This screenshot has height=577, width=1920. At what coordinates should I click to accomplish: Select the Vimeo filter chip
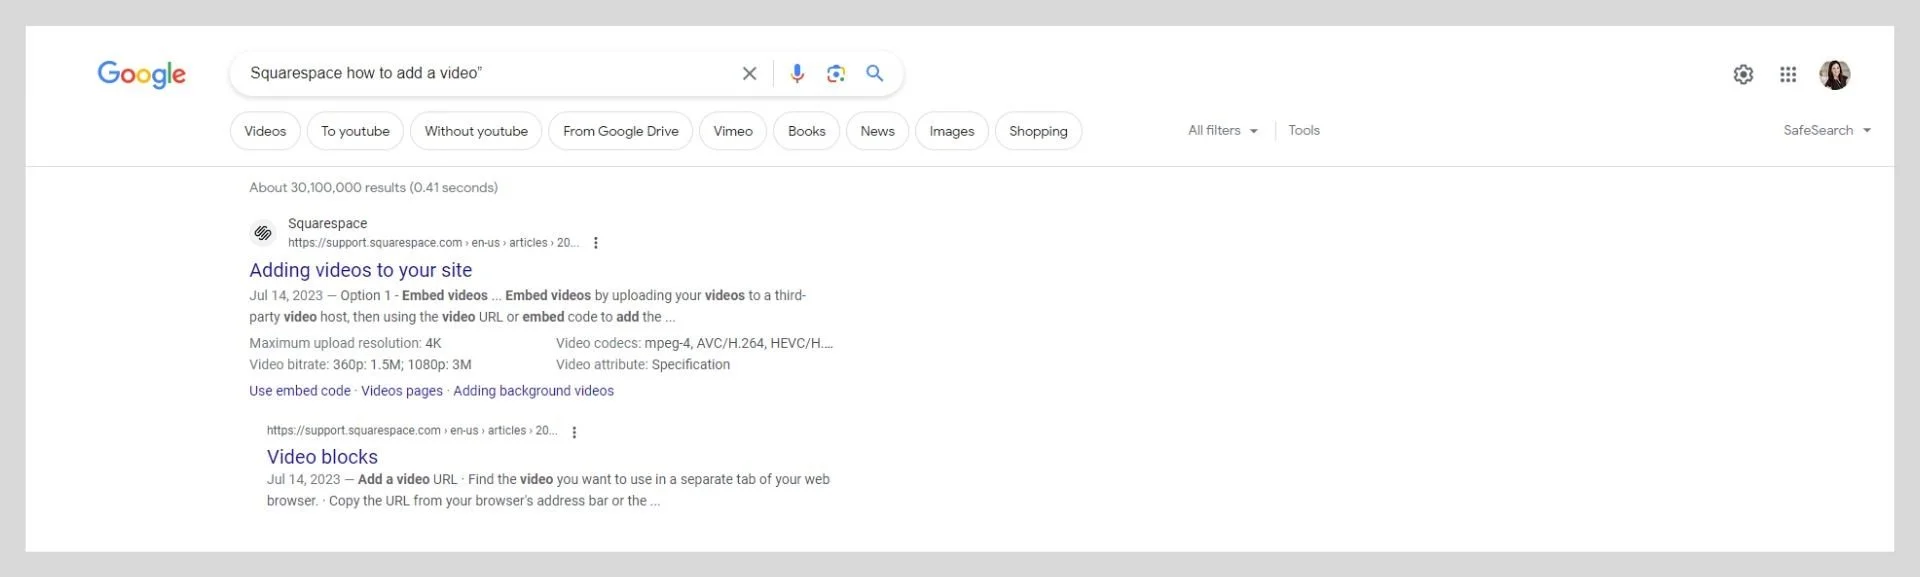coord(733,131)
